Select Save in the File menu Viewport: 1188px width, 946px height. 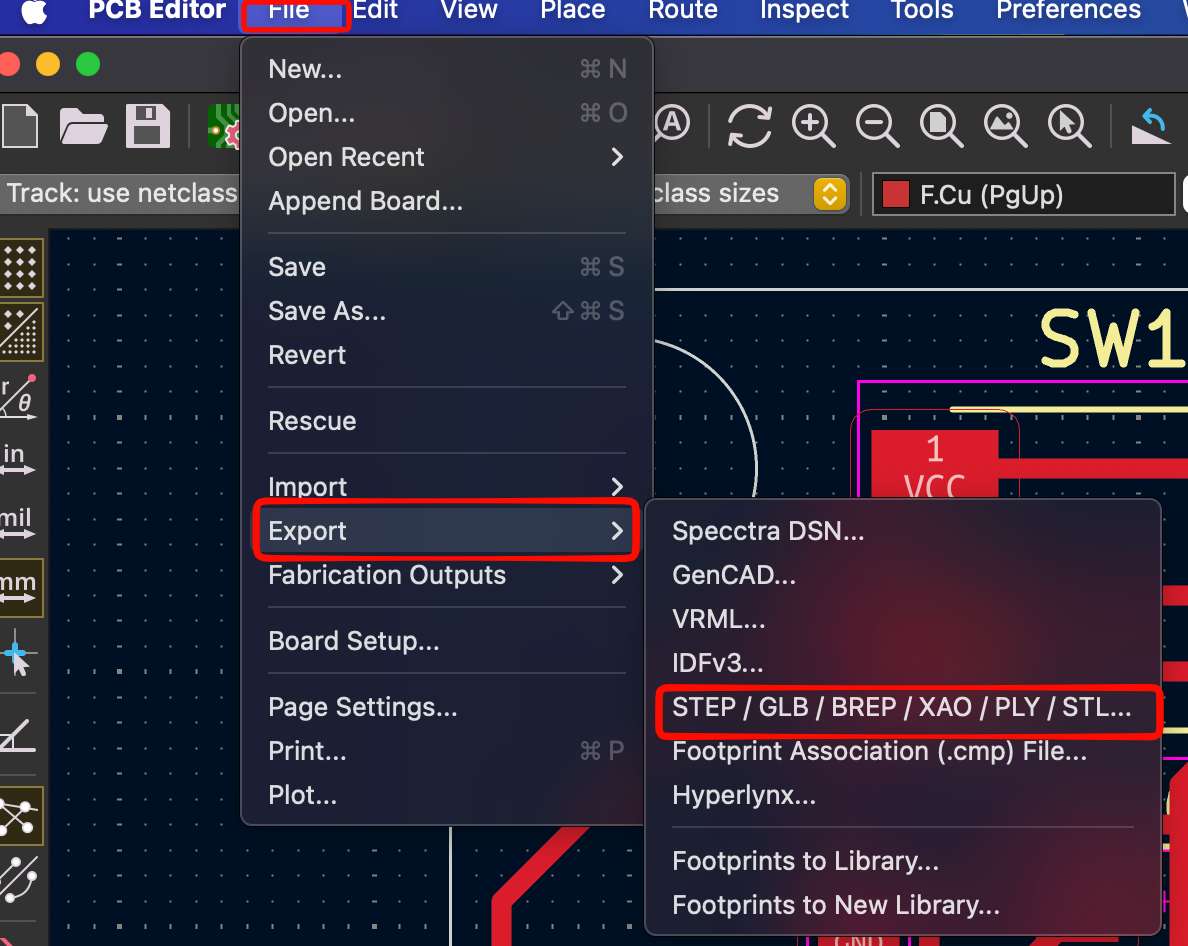pyautogui.click(x=447, y=267)
